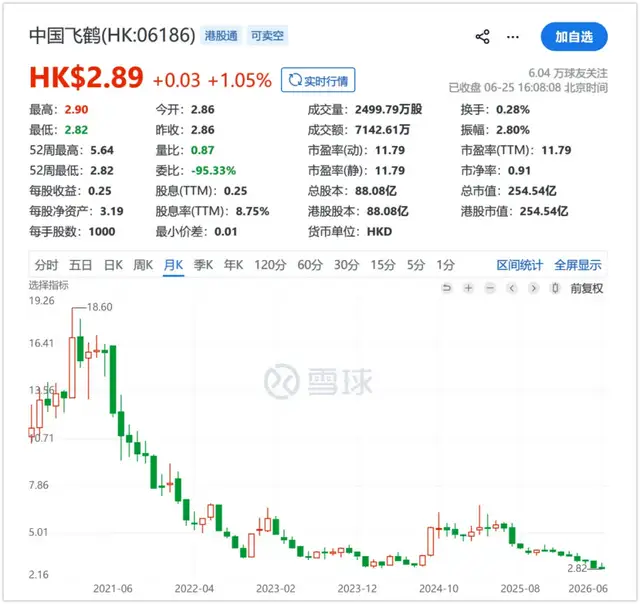Viewport: 640px width, 604px height.
Task: Click the 成交量 2499.79万股 value
Action: click(x=388, y=109)
